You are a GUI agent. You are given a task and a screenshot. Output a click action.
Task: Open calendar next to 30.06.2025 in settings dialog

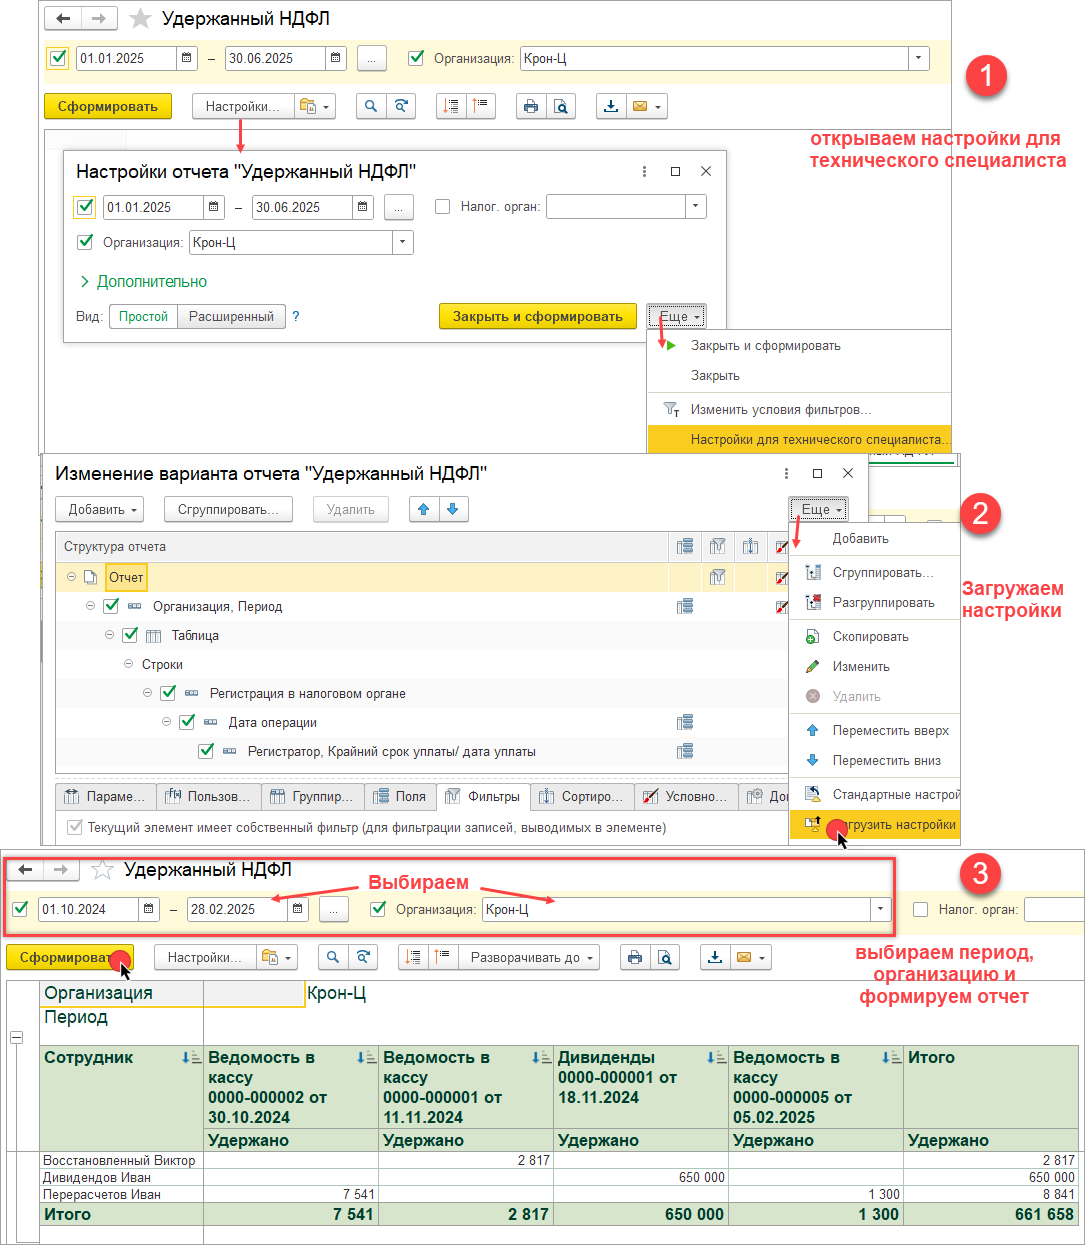pyautogui.click(x=363, y=207)
